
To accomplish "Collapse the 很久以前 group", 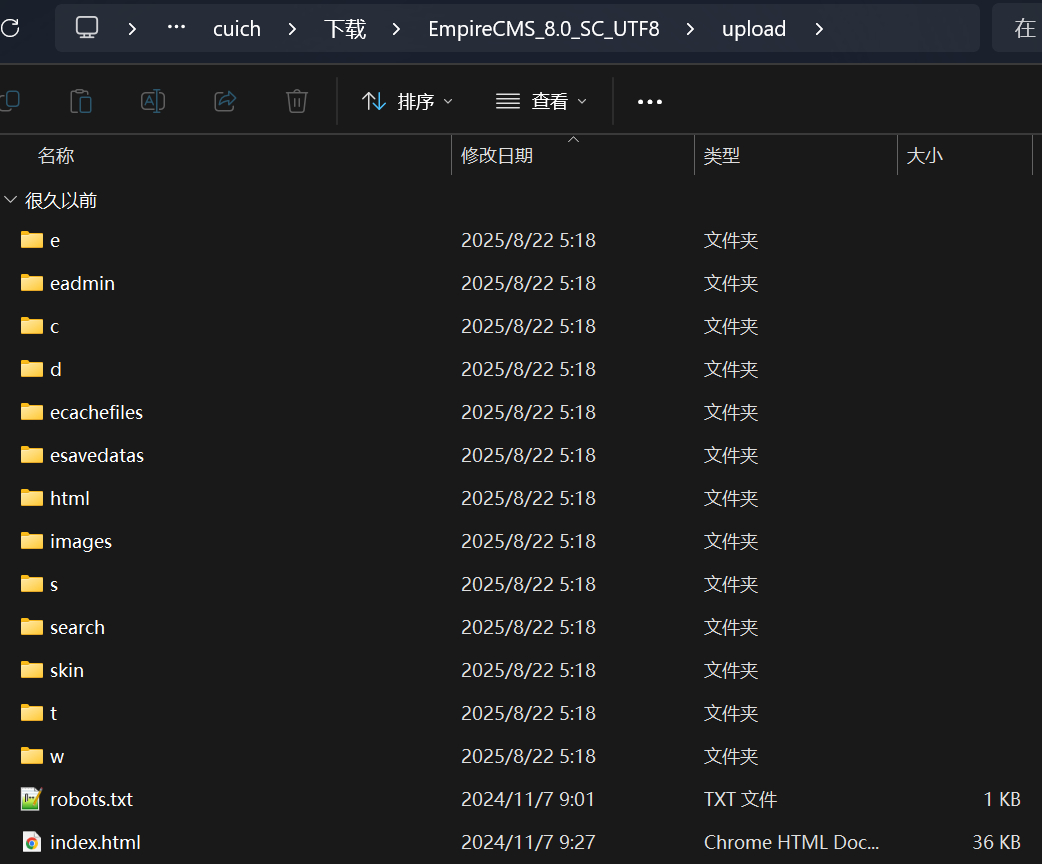I will tap(11, 200).
